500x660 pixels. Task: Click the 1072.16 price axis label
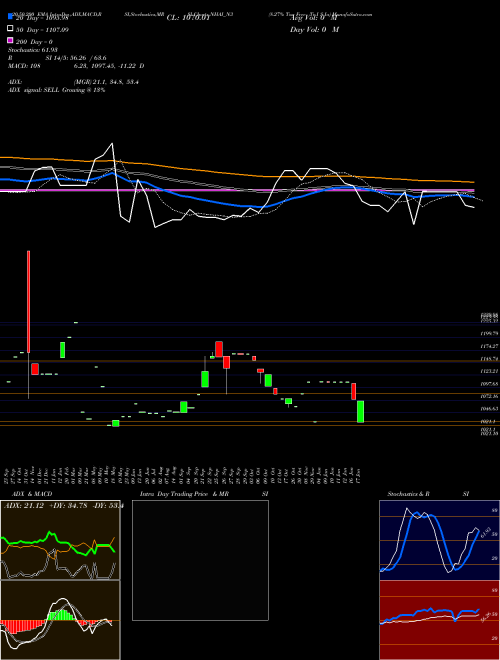489,397
